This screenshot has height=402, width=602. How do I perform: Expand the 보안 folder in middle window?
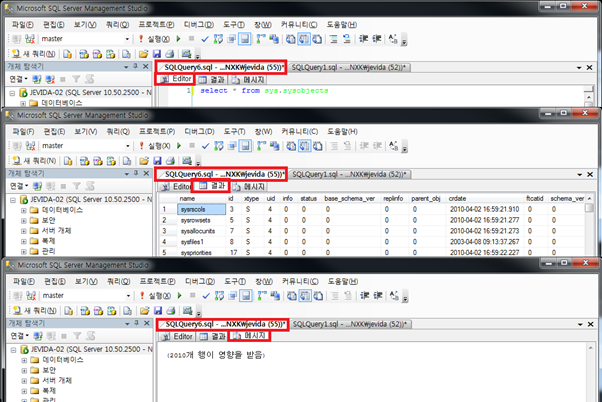pos(23,221)
